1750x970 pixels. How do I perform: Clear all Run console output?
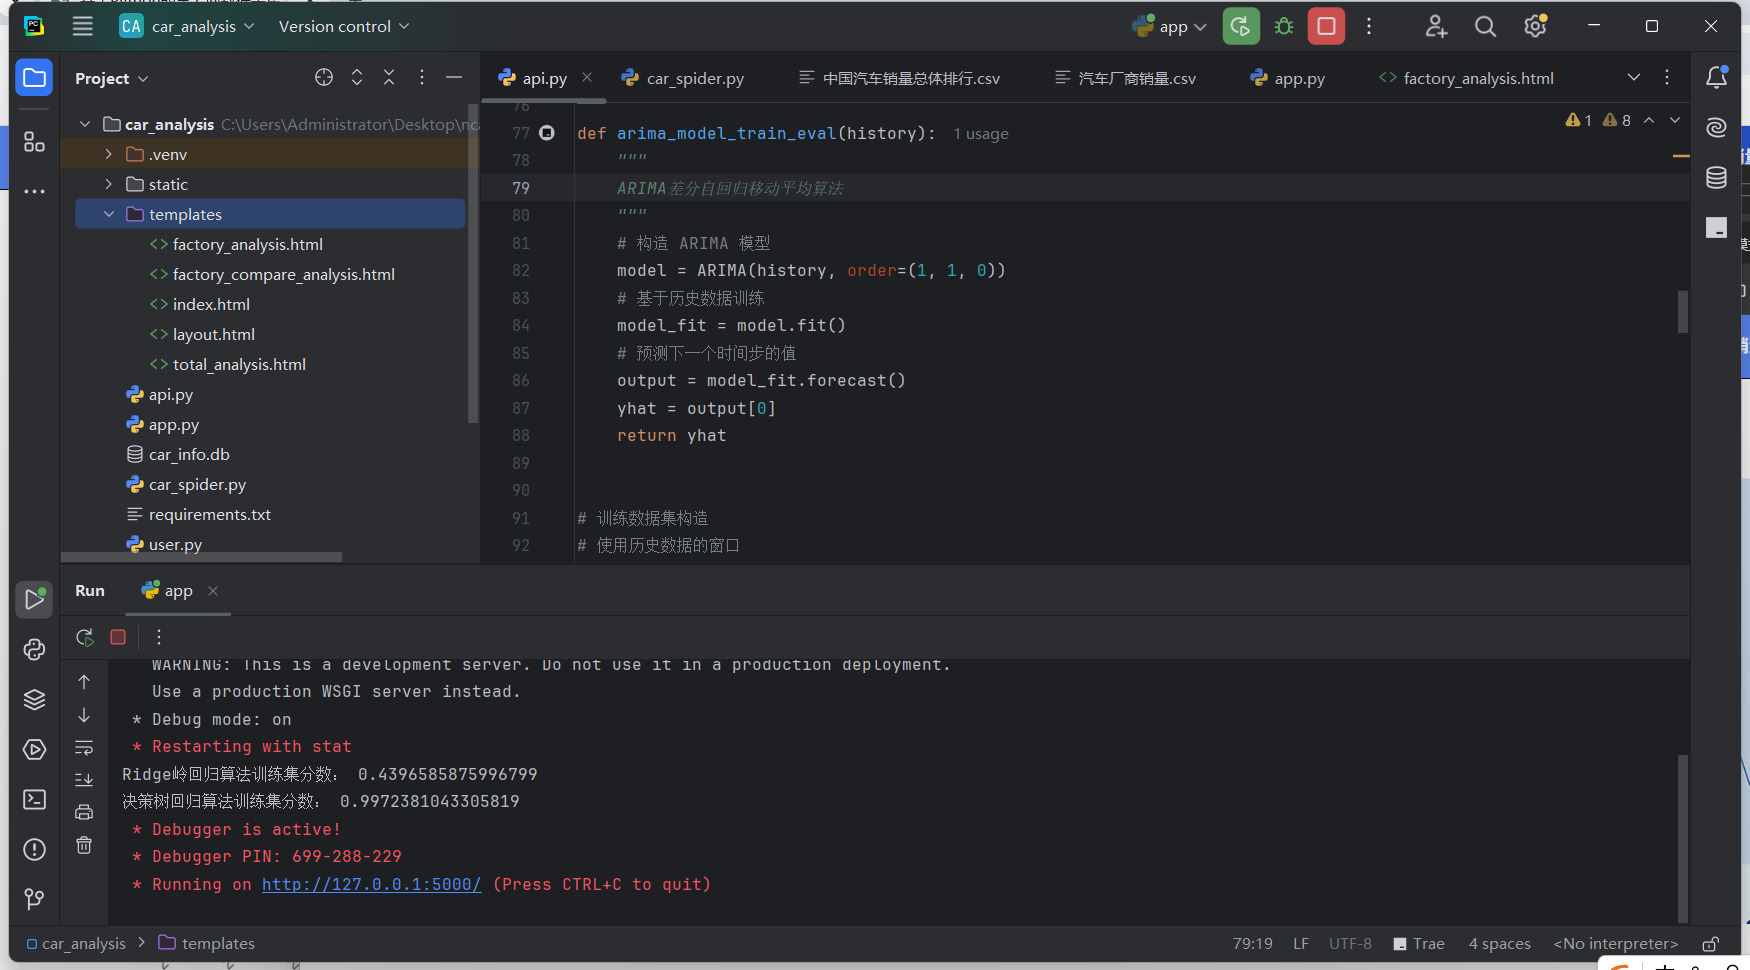84,845
